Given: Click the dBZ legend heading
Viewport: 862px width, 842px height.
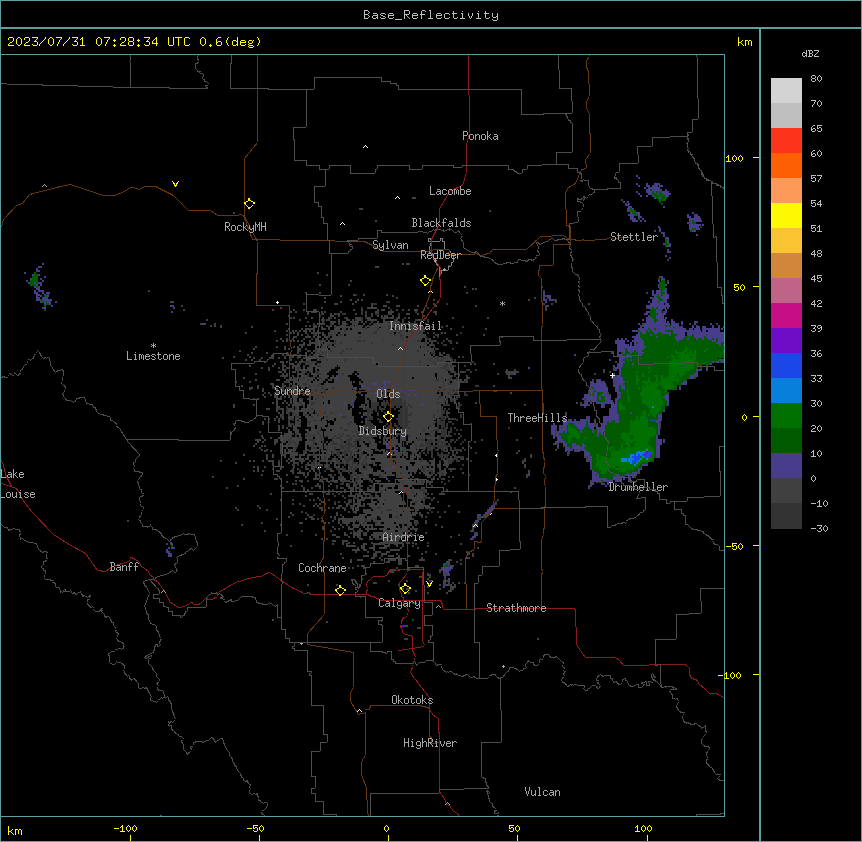Looking at the screenshot, I should 810,53.
